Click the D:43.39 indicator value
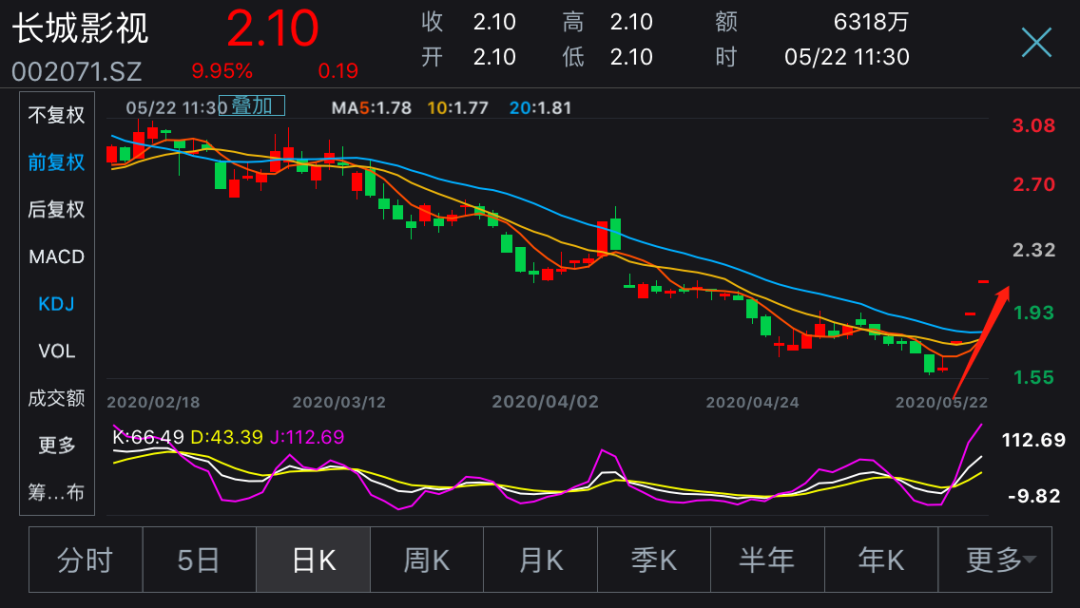The height and width of the screenshot is (608, 1080). tap(227, 437)
